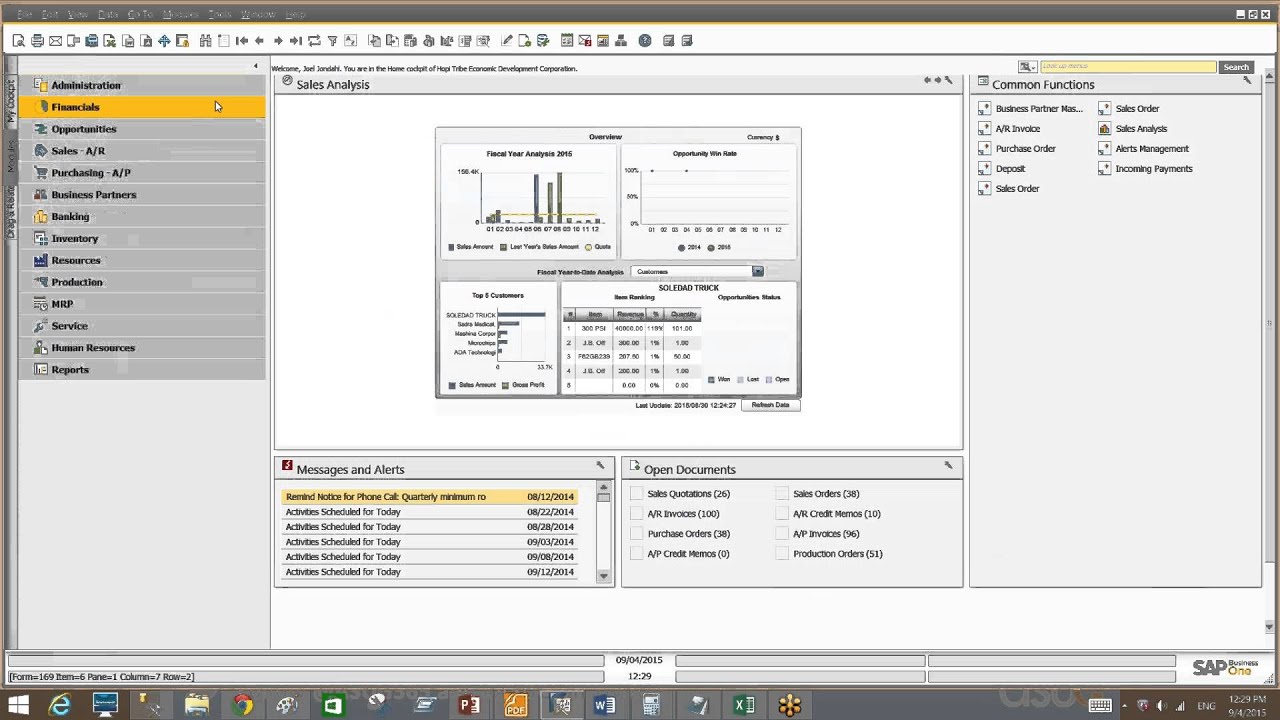Click the Sales Analysis panel header icon
The height and width of the screenshot is (720, 1280).
pos(287,81)
